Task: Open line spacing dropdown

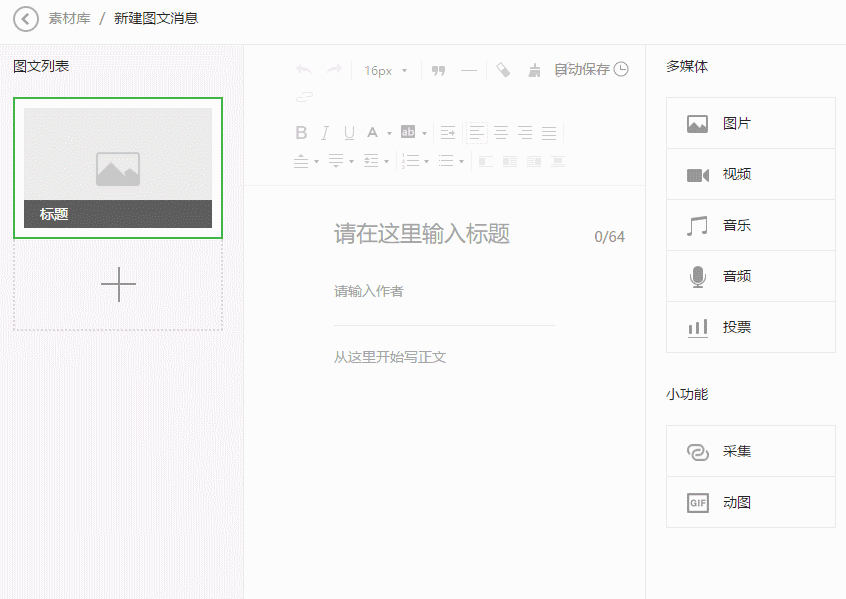Action: tap(376, 161)
